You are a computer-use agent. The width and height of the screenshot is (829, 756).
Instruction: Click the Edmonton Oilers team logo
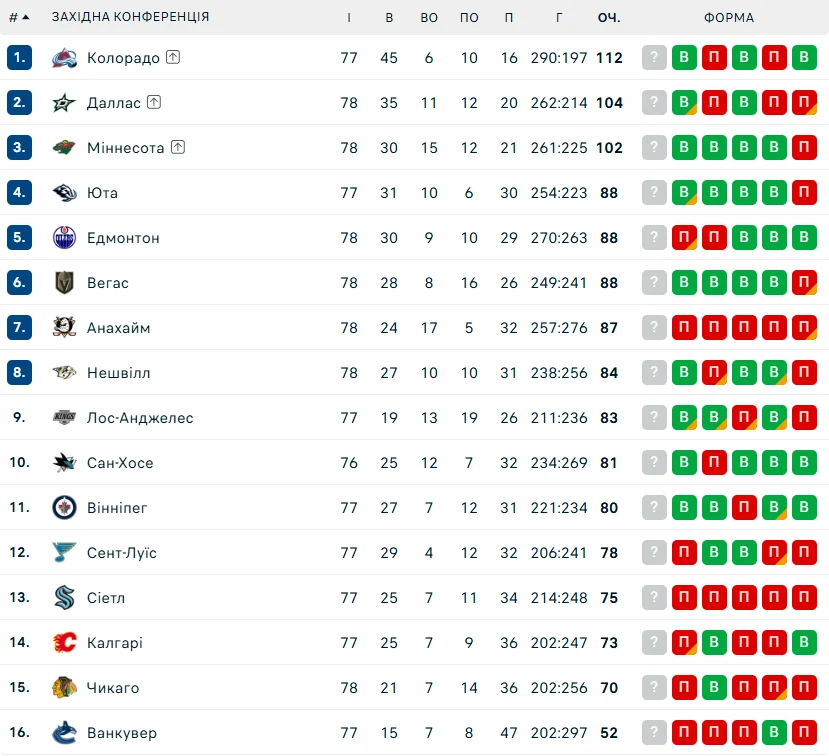[x=64, y=238]
